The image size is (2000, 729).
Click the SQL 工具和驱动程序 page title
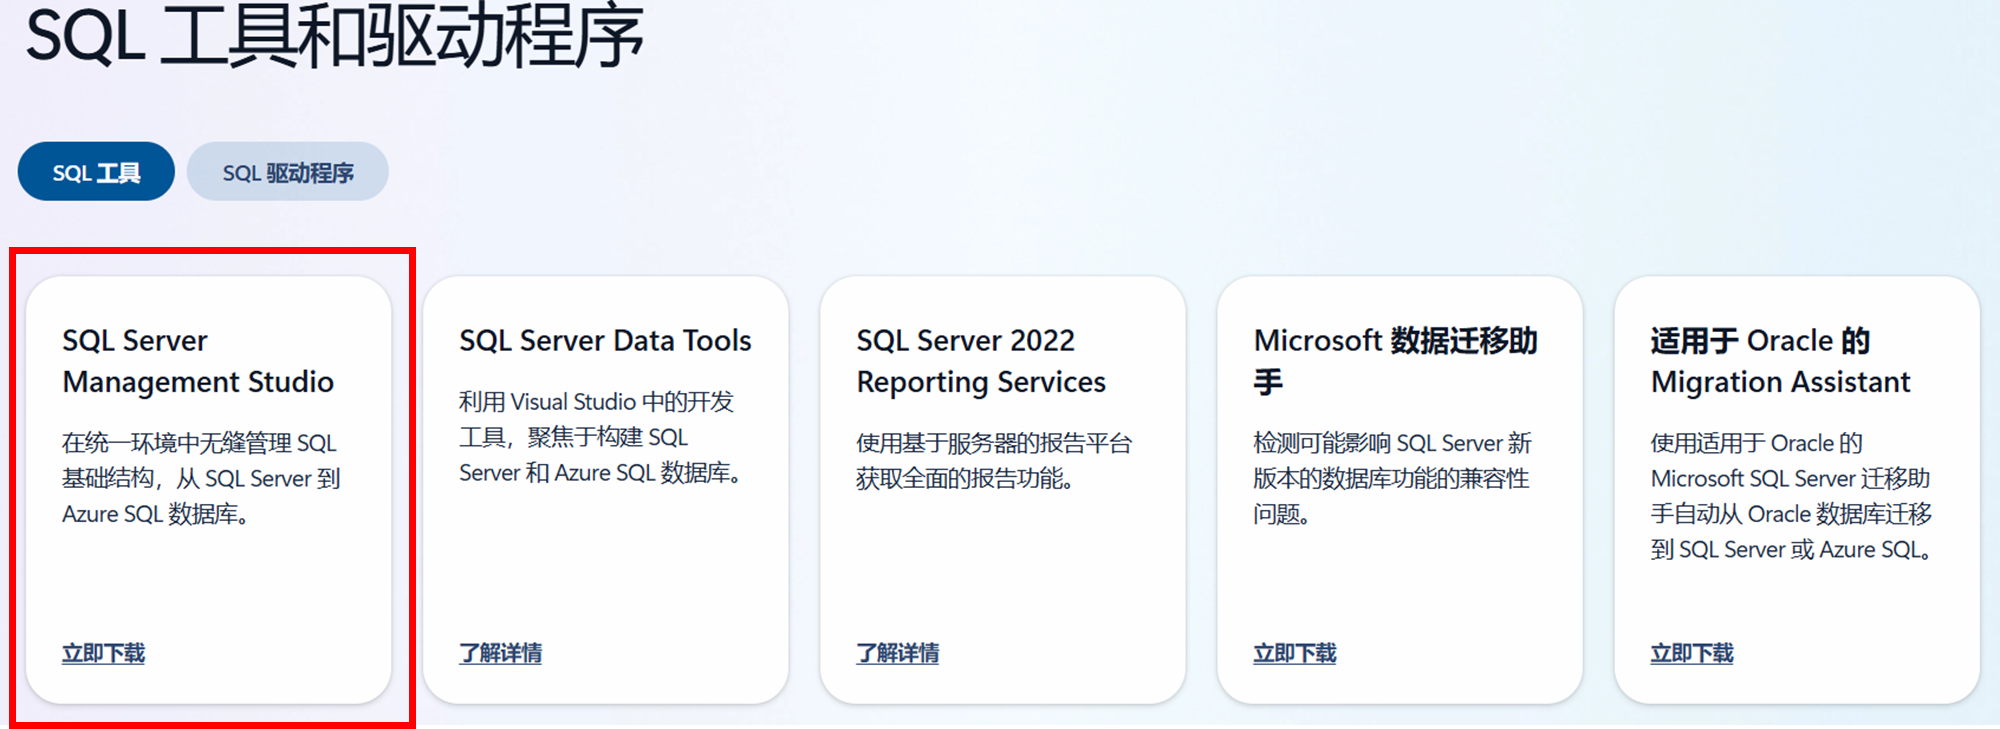pyautogui.click(x=335, y=36)
